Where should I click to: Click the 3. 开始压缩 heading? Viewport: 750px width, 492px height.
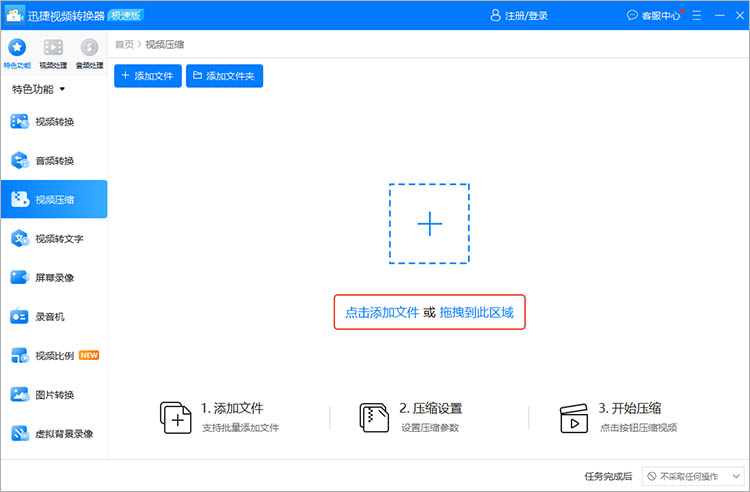[x=630, y=408]
